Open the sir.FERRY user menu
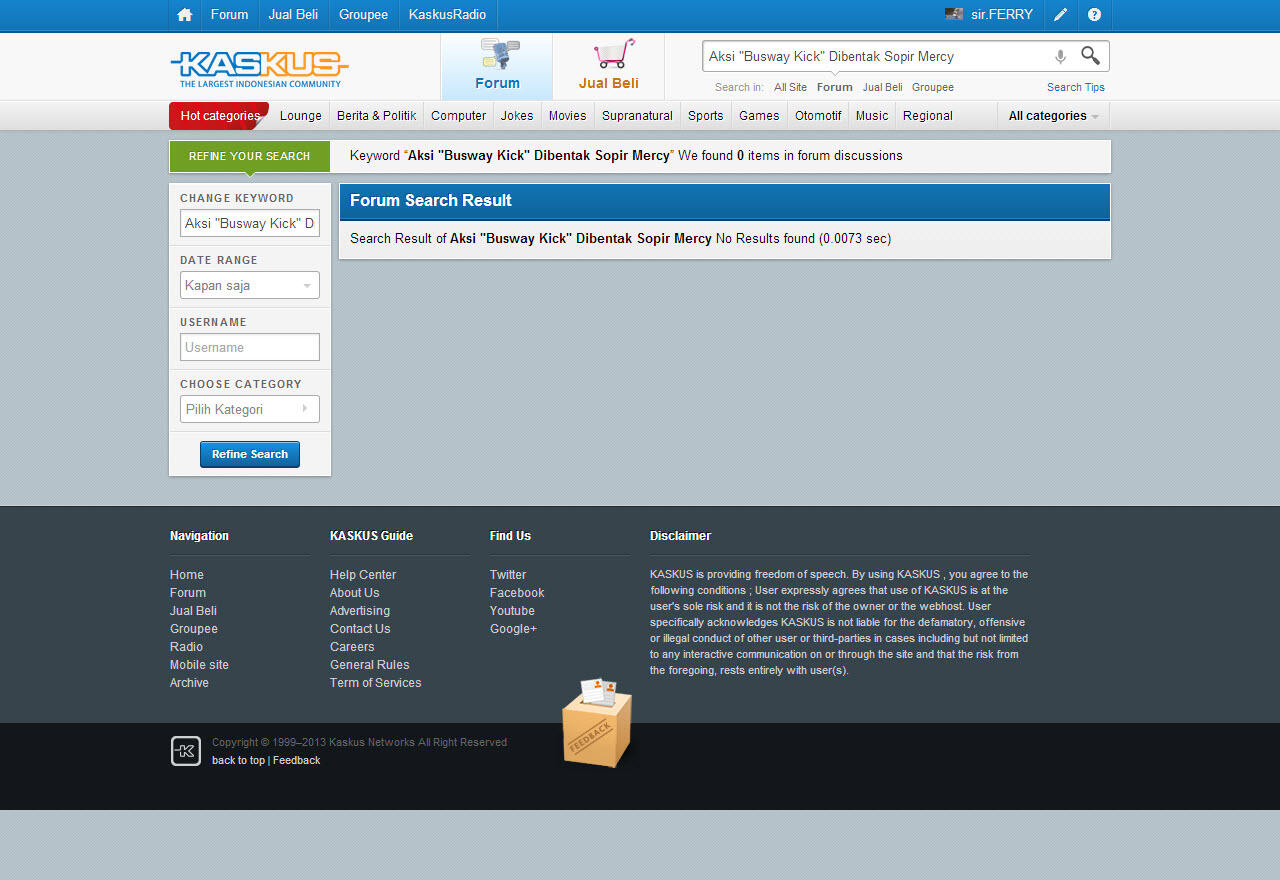This screenshot has width=1280, height=880. click(x=1002, y=15)
